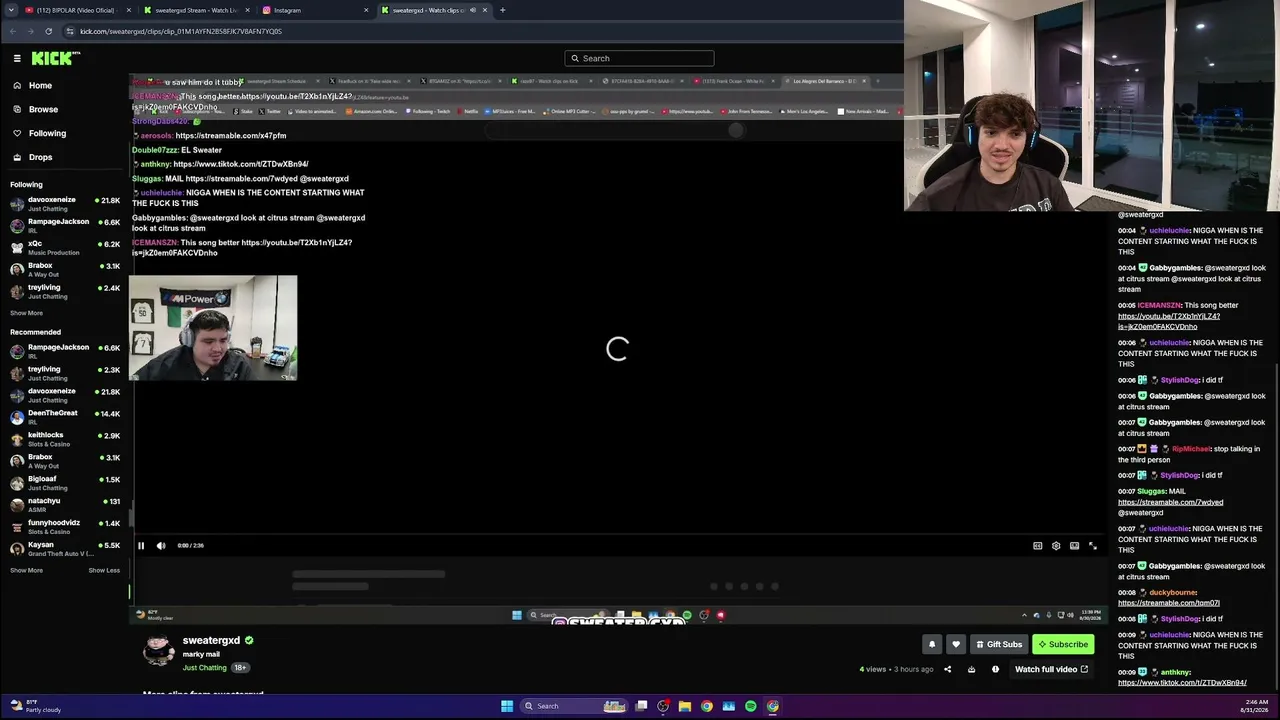Open Watch full video link

coord(1051,669)
